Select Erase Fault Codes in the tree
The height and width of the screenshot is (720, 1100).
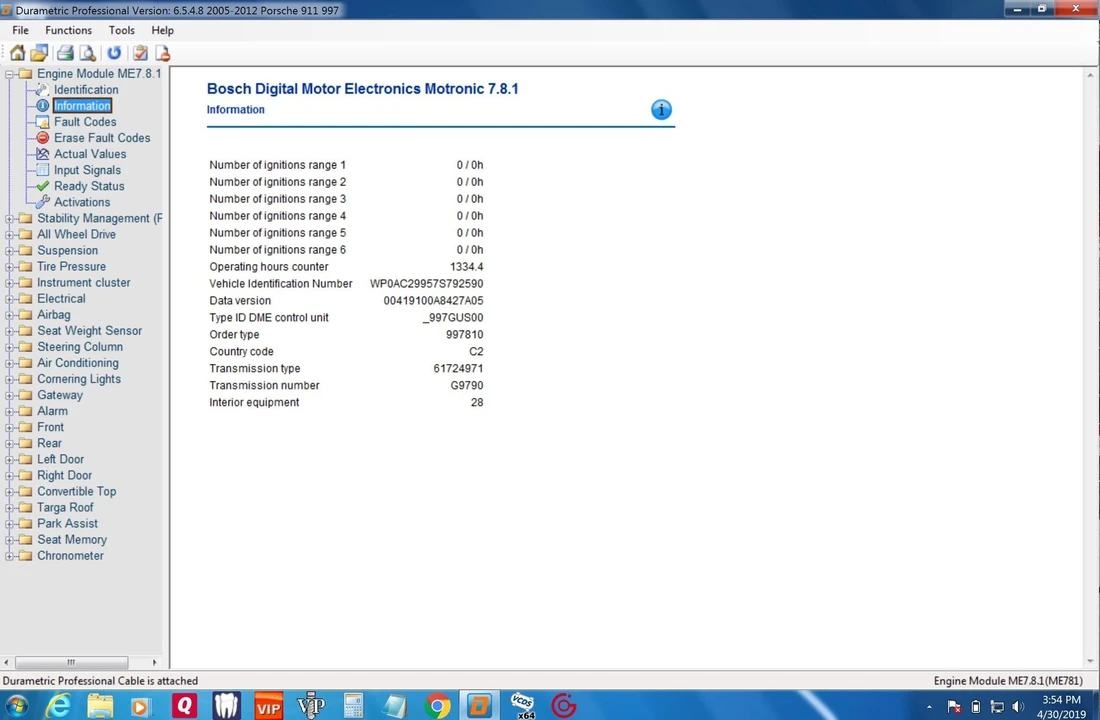[x=102, y=138]
